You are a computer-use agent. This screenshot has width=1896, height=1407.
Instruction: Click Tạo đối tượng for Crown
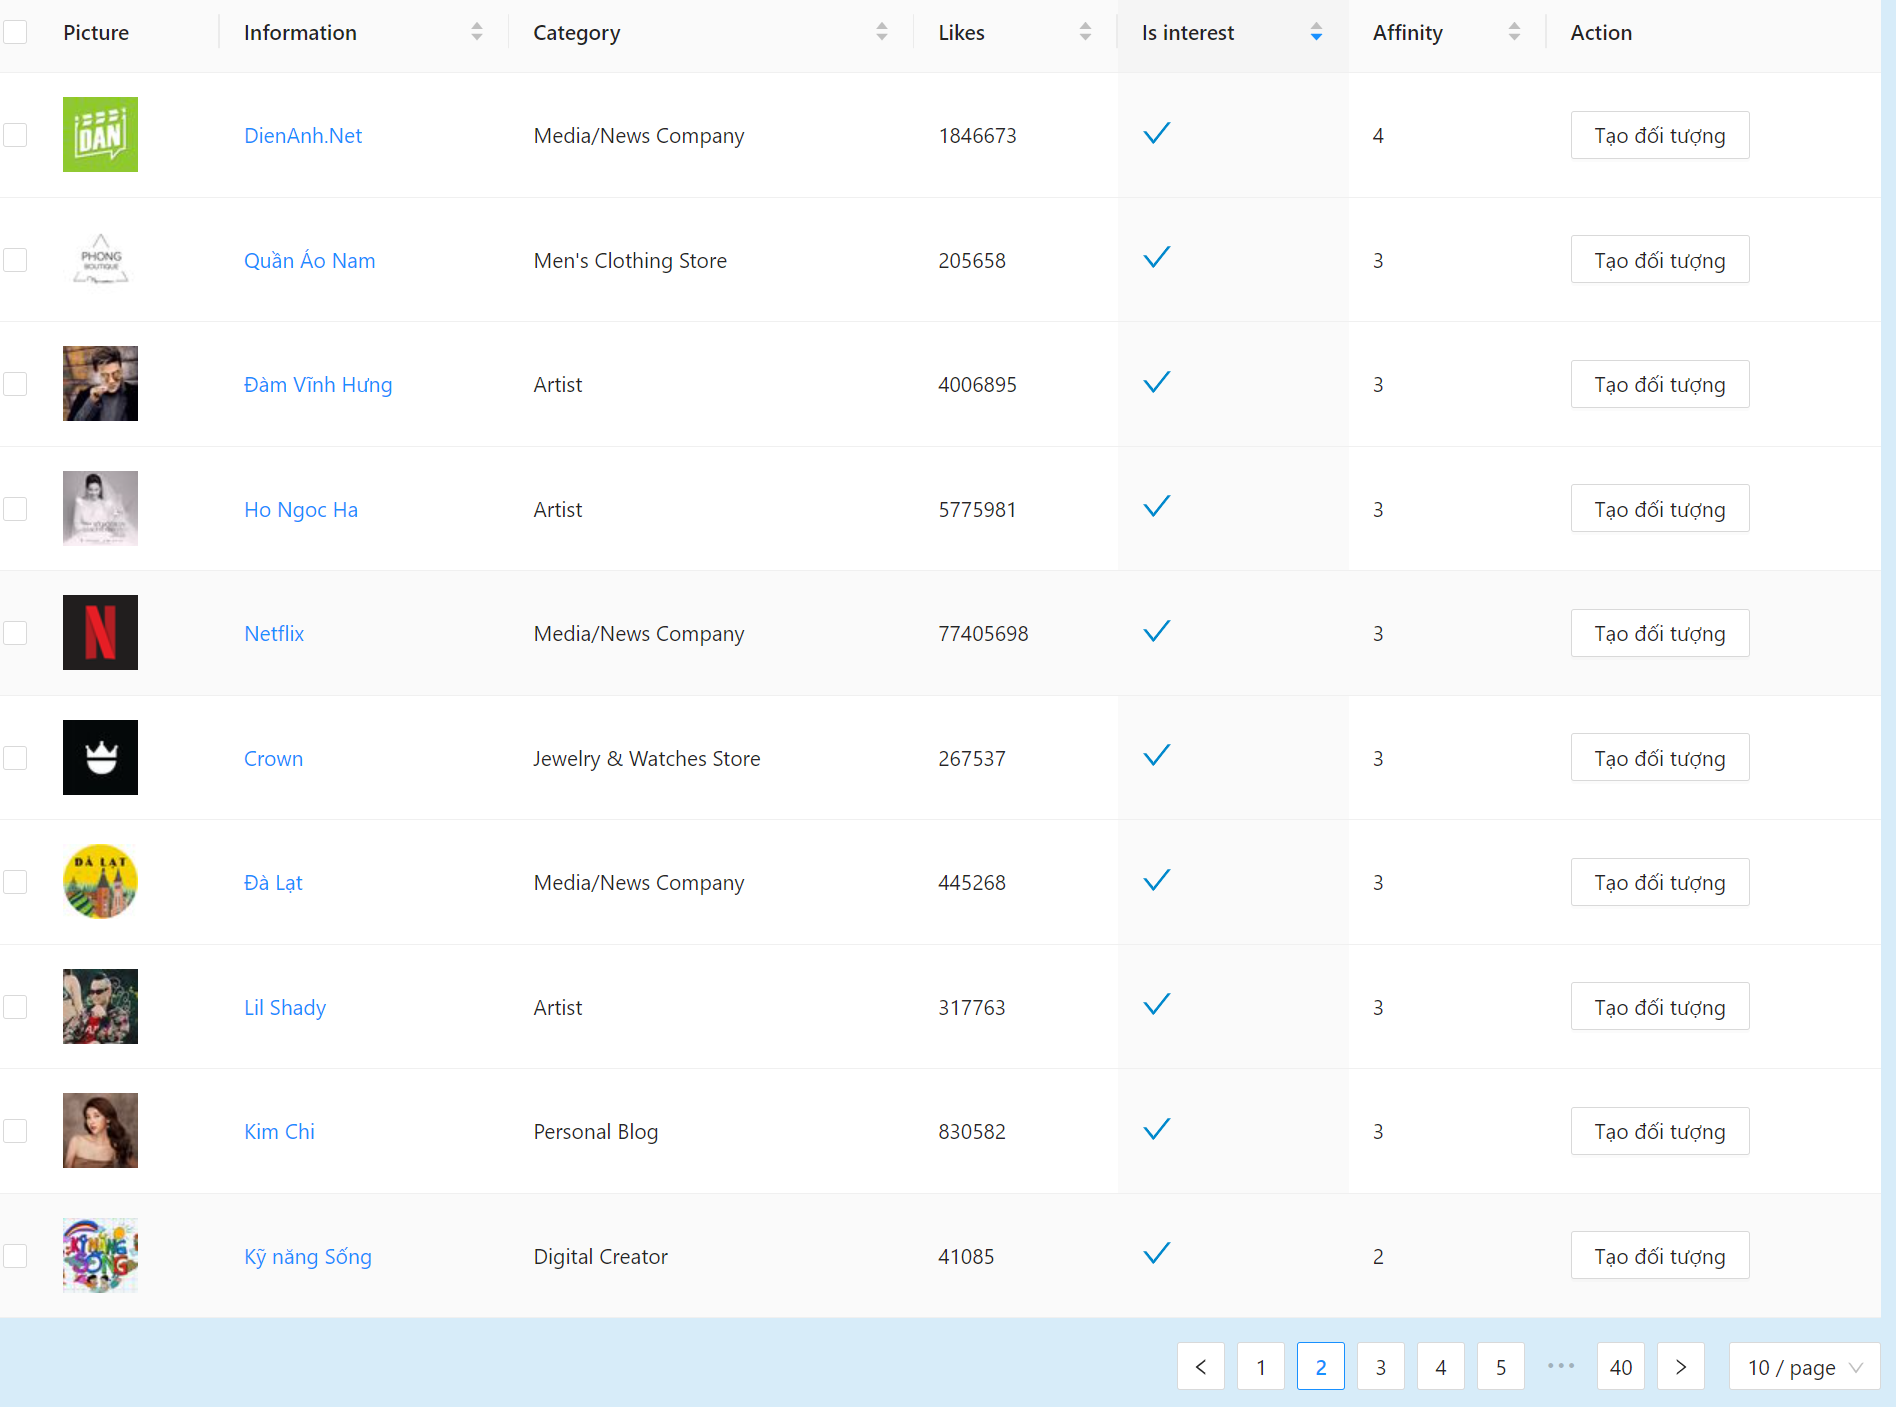click(1660, 758)
